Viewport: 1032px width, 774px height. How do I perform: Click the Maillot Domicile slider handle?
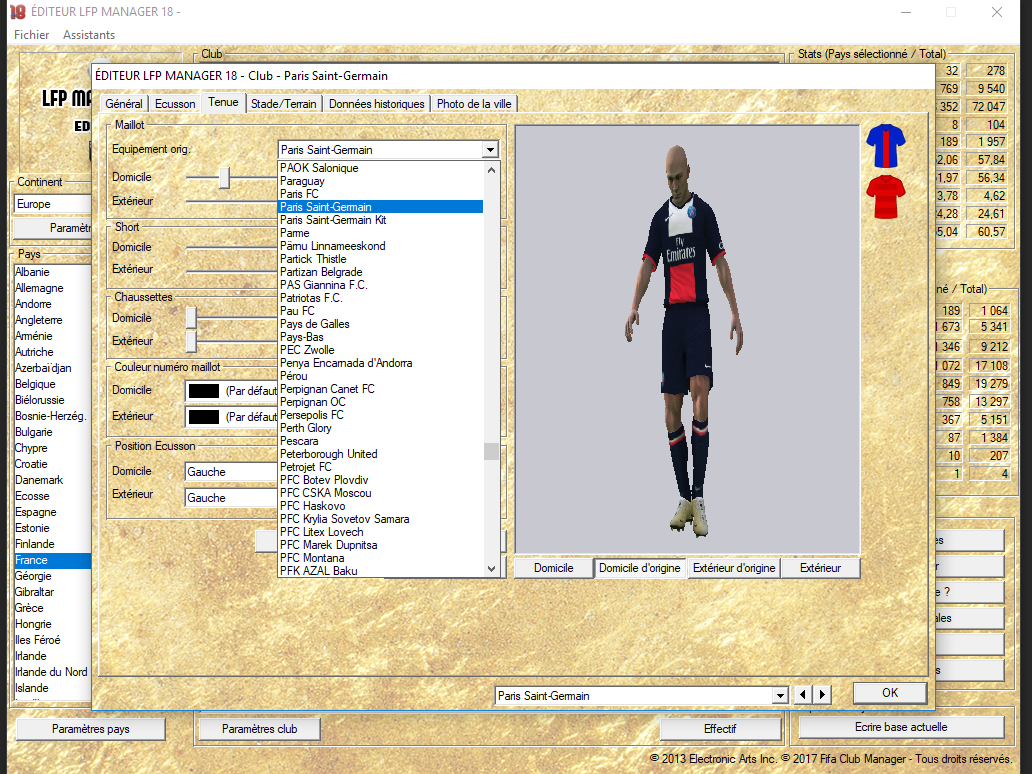(224, 178)
